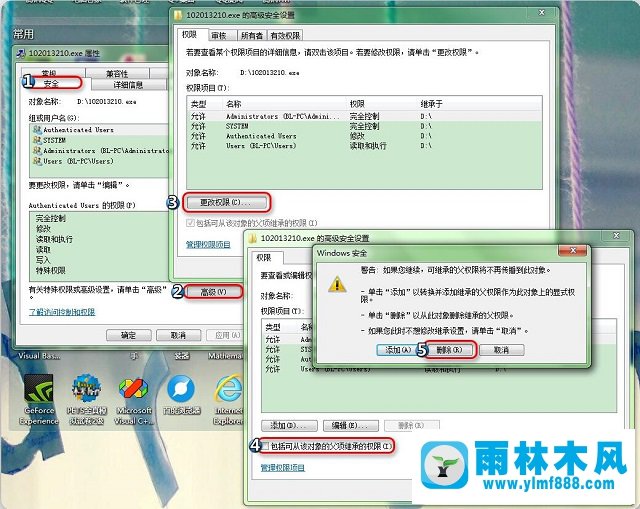The height and width of the screenshot is (509, 640).
Task: Click 删除 in the Windows 安全 warning
Action: (449, 350)
